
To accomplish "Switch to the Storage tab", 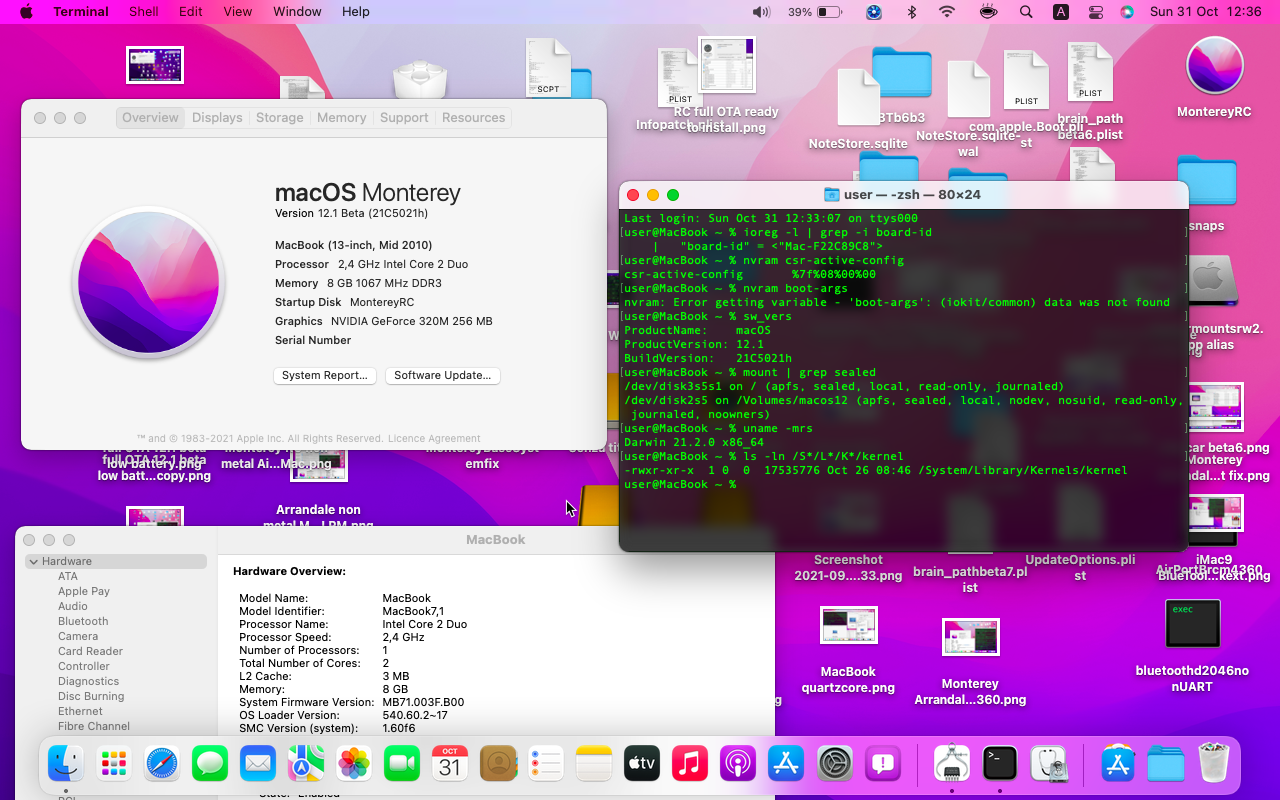I will [x=279, y=117].
